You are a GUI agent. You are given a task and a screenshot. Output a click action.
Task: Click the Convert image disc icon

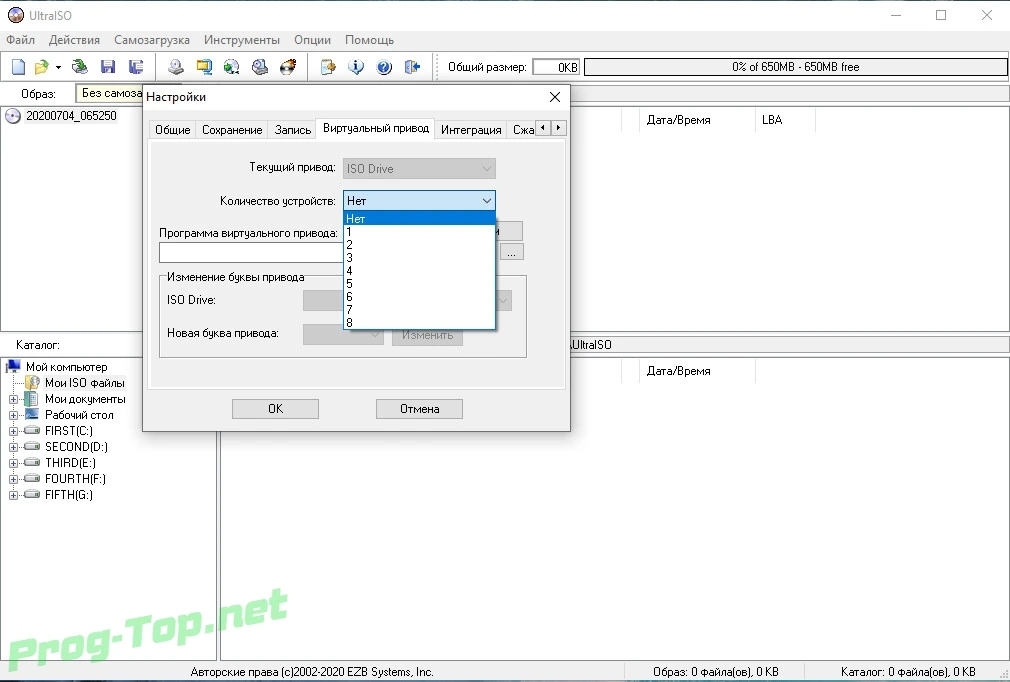click(232, 67)
